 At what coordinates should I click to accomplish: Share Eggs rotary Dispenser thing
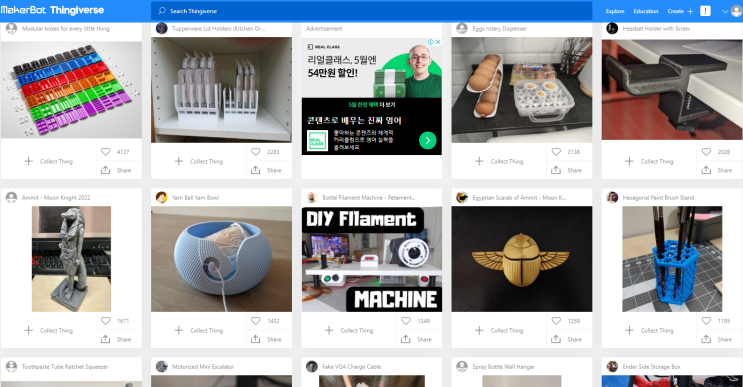566,170
